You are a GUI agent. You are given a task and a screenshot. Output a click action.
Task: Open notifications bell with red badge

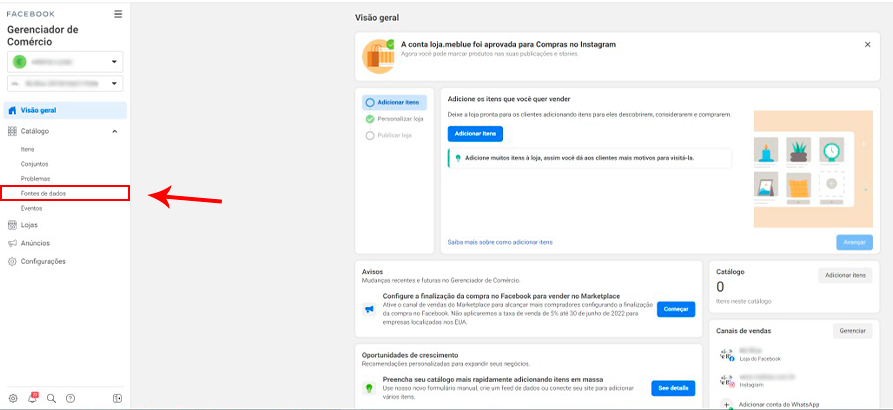[x=32, y=398]
